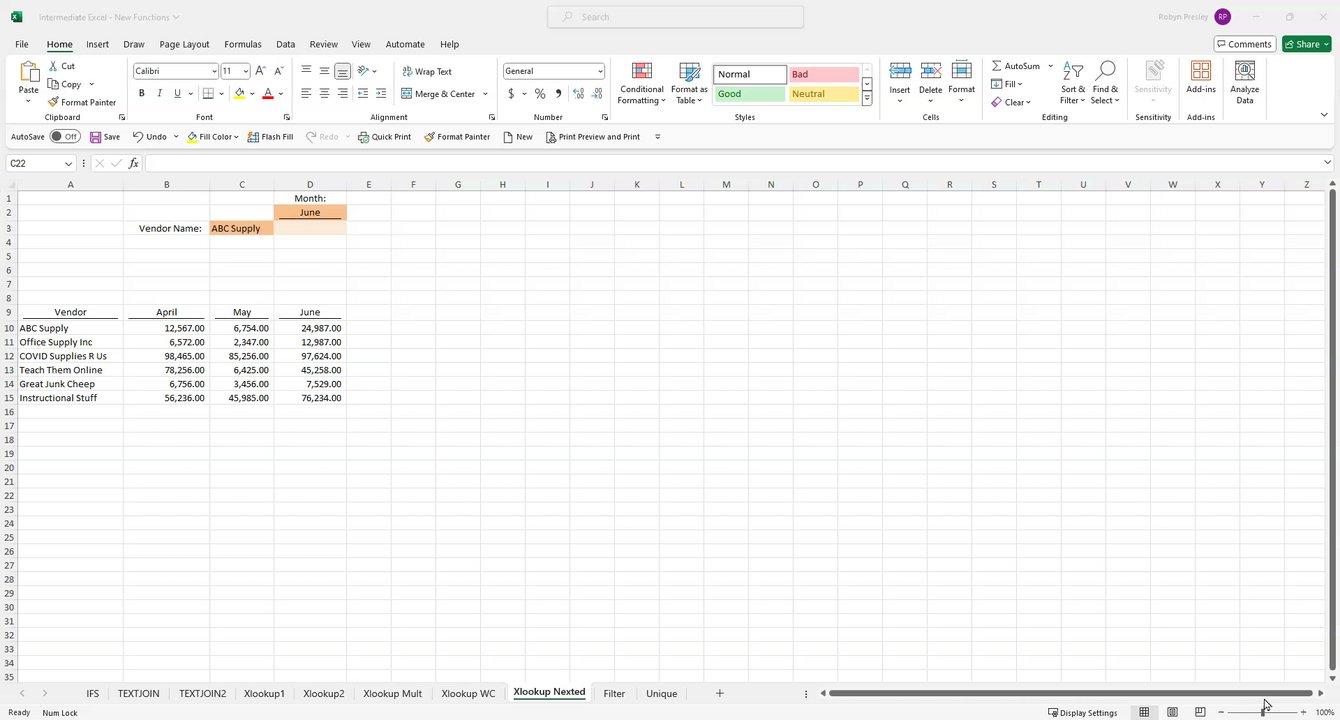Click the Share button
This screenshot has width=1340, height=720.
click(x=1306, y=44)
